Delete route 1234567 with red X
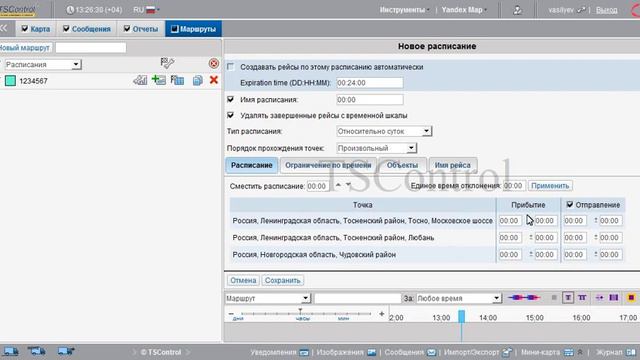The image size is (640, 360). [x=213, y=80]
